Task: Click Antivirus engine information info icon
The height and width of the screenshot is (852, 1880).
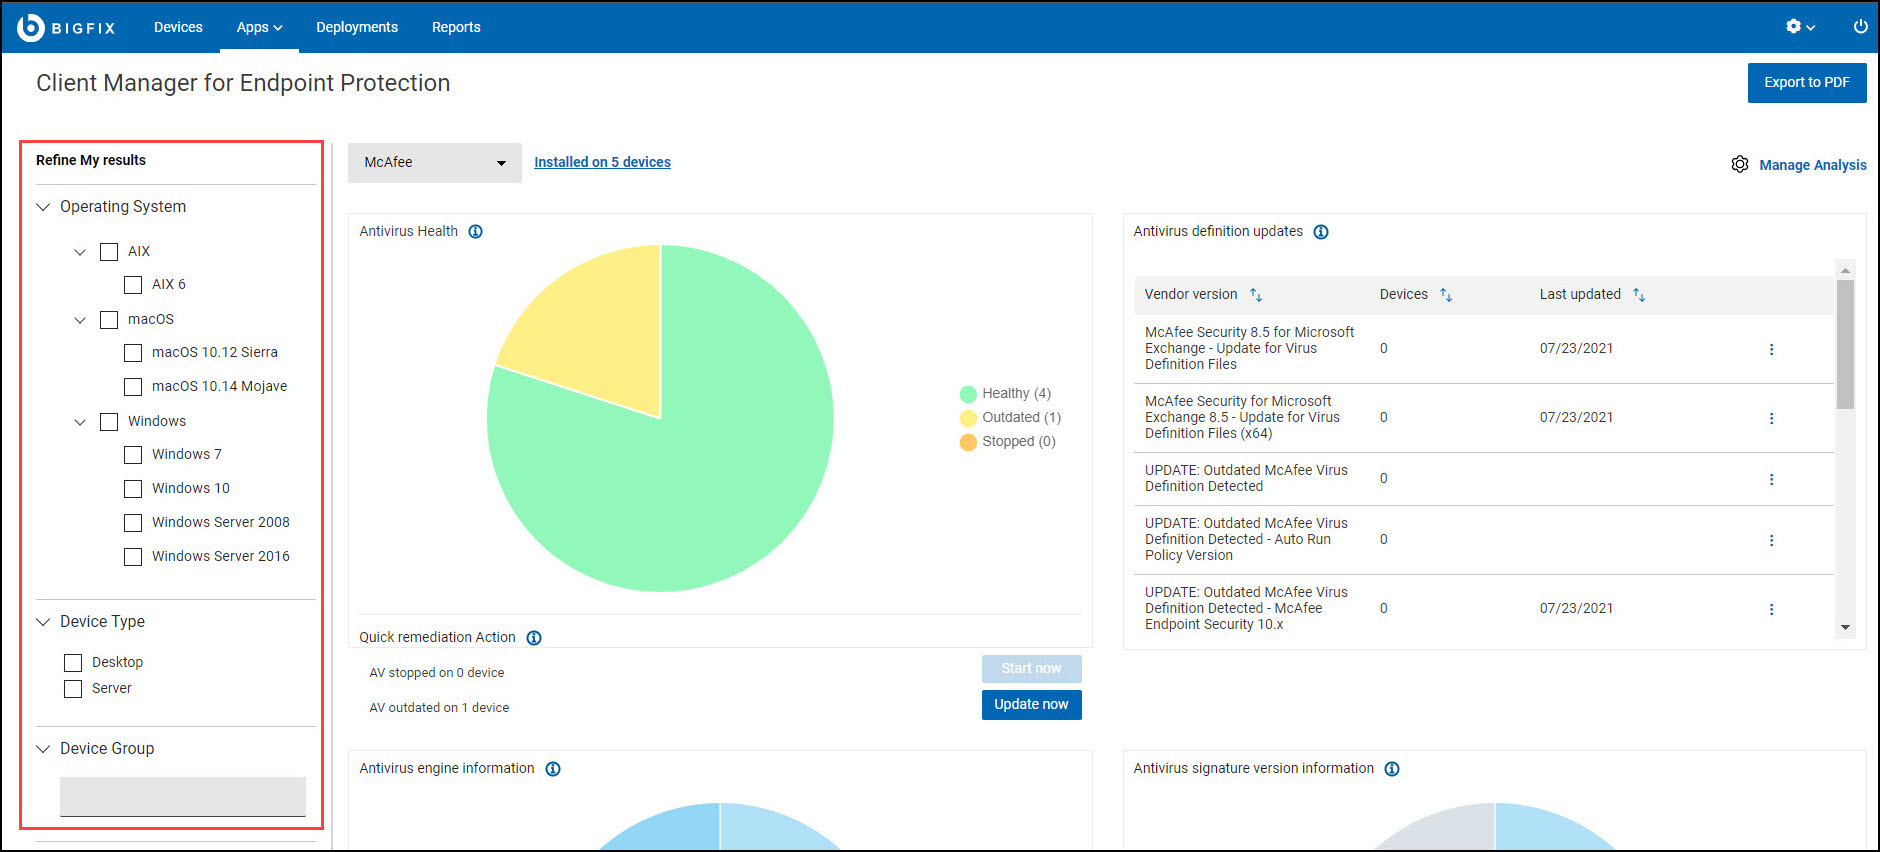Action: pos(553,769)
